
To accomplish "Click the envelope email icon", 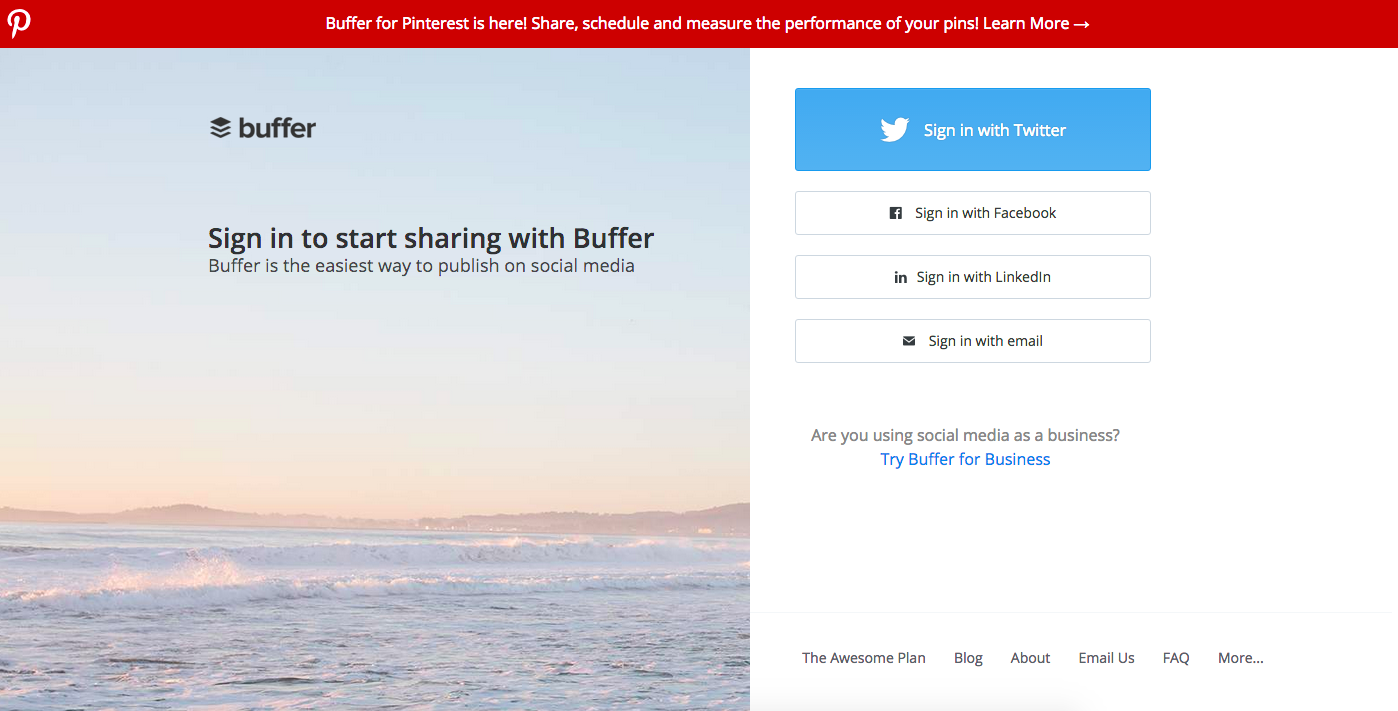I will (909, 341).
